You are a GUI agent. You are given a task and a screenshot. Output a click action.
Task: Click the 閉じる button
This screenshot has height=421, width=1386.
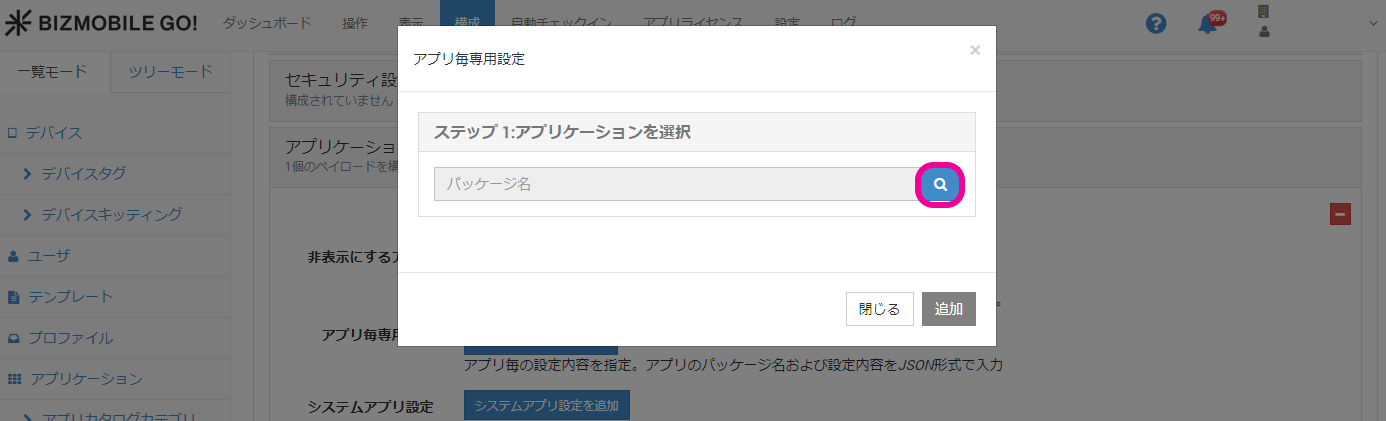click(x=879, y=309)
